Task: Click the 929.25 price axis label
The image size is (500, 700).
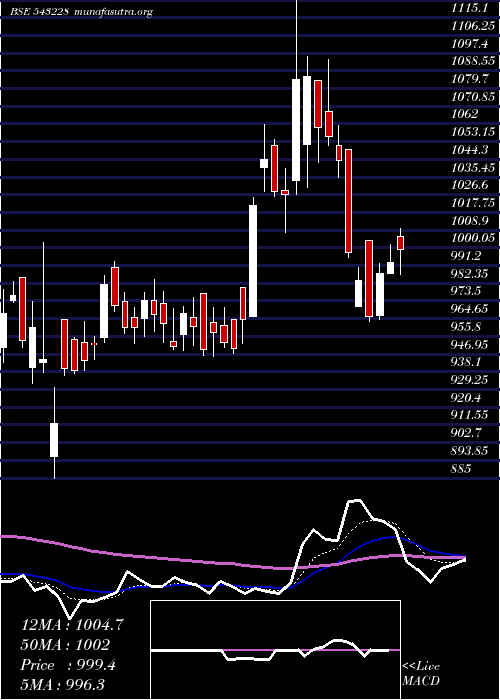Action: point(469,379)
